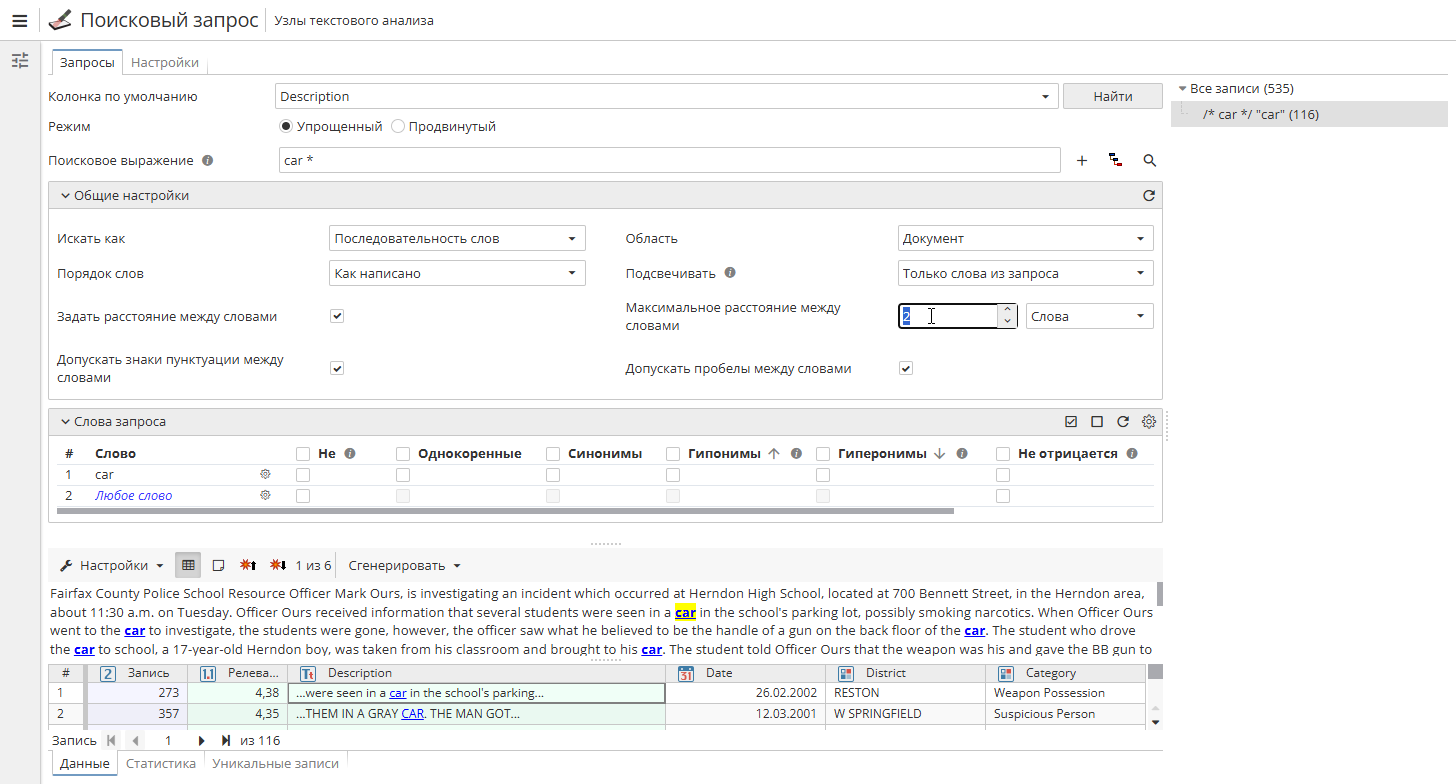This screenshot has height=784, width=1456.
Task: Toggle the filter sliders sidebar icon
Action: 20,61
